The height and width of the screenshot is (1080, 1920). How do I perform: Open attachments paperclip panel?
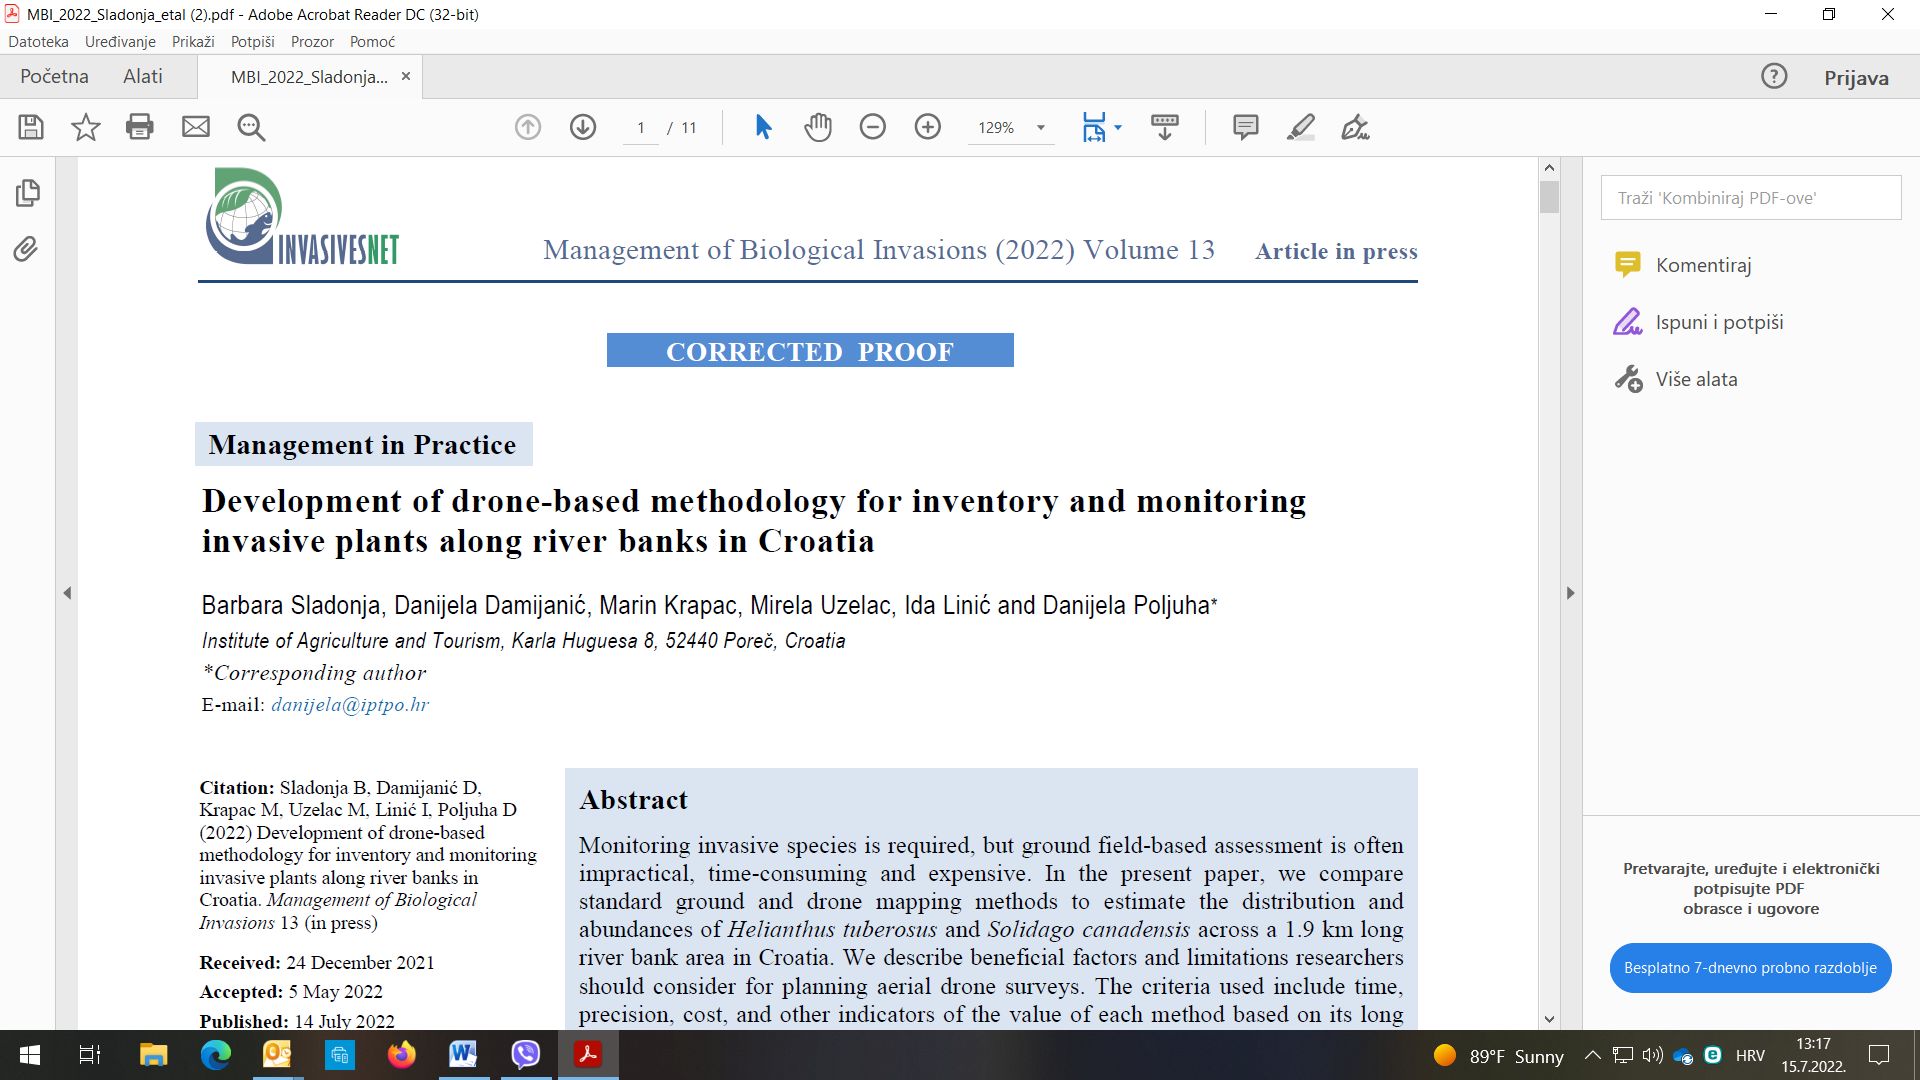pyautogui.click(x=26, y=249)
